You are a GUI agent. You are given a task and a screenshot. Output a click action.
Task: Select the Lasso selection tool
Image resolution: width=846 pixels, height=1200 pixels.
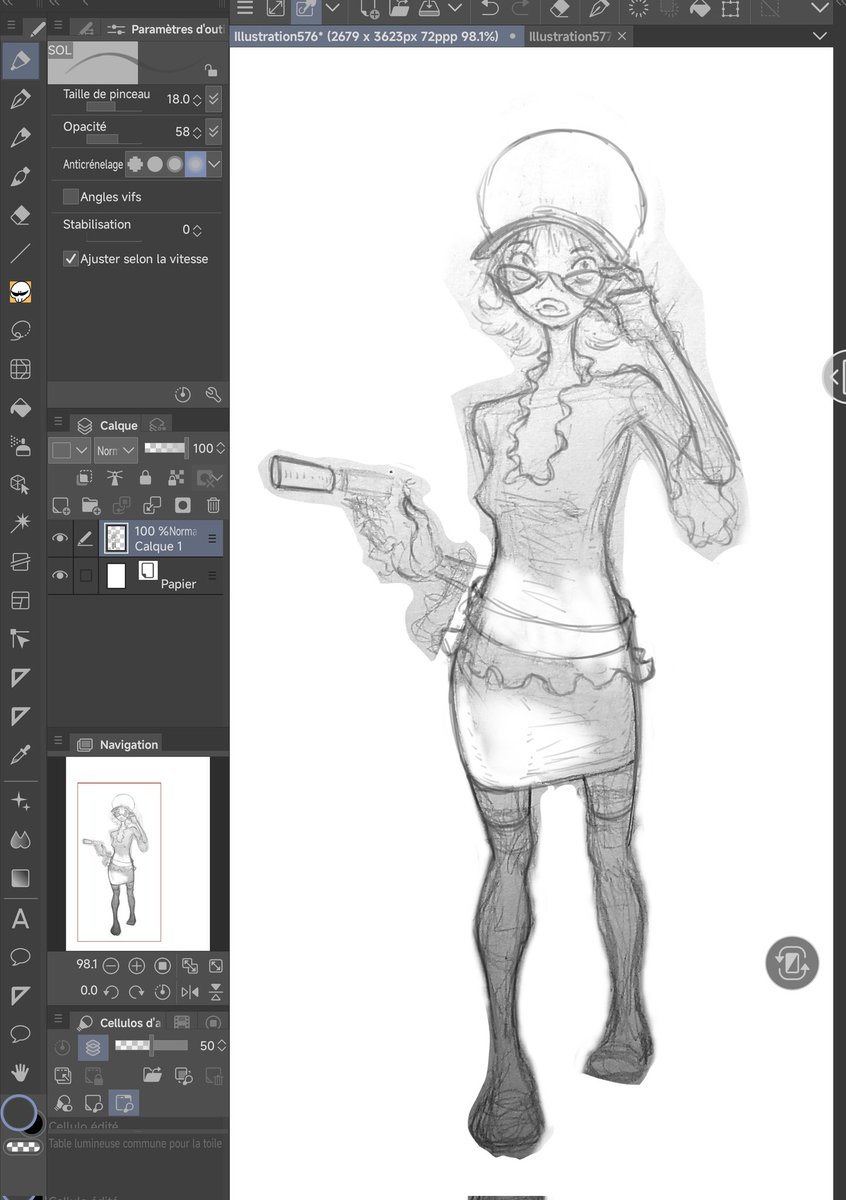[20, 330]
